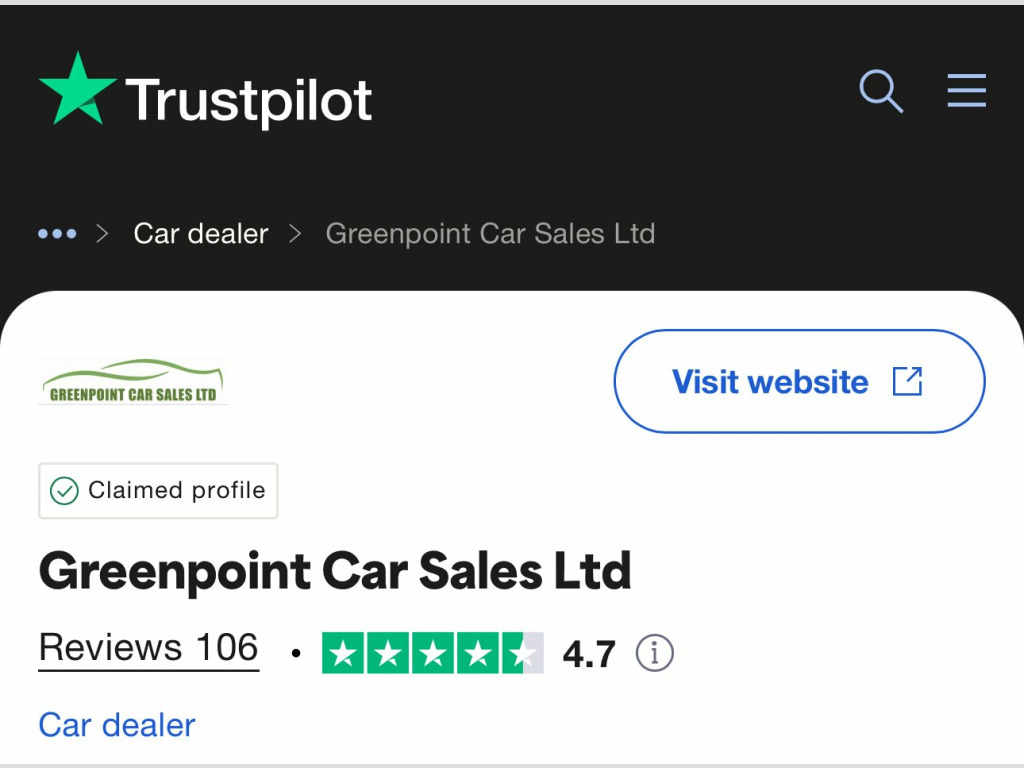1024x768 pixels.
Task: Click the green star rating bar
Action: pyautogui.click(x=432, y=654)
